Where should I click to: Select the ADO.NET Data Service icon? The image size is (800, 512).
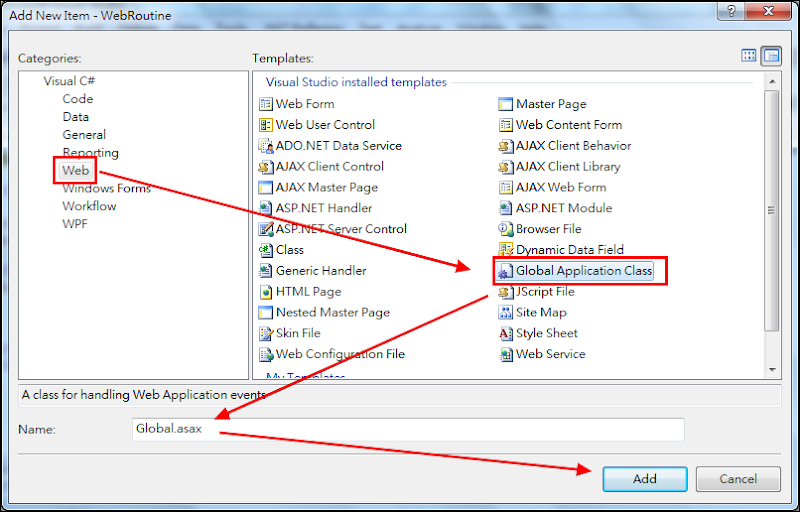click(265, 146)
